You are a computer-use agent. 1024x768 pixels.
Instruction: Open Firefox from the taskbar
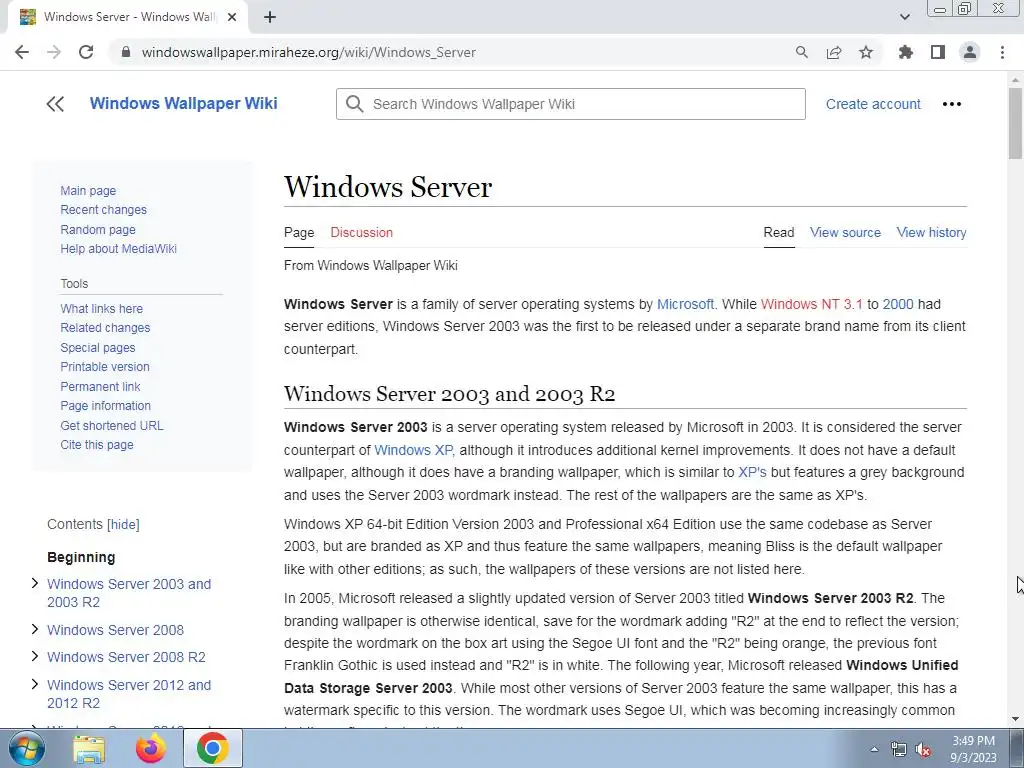click(151, 748)
